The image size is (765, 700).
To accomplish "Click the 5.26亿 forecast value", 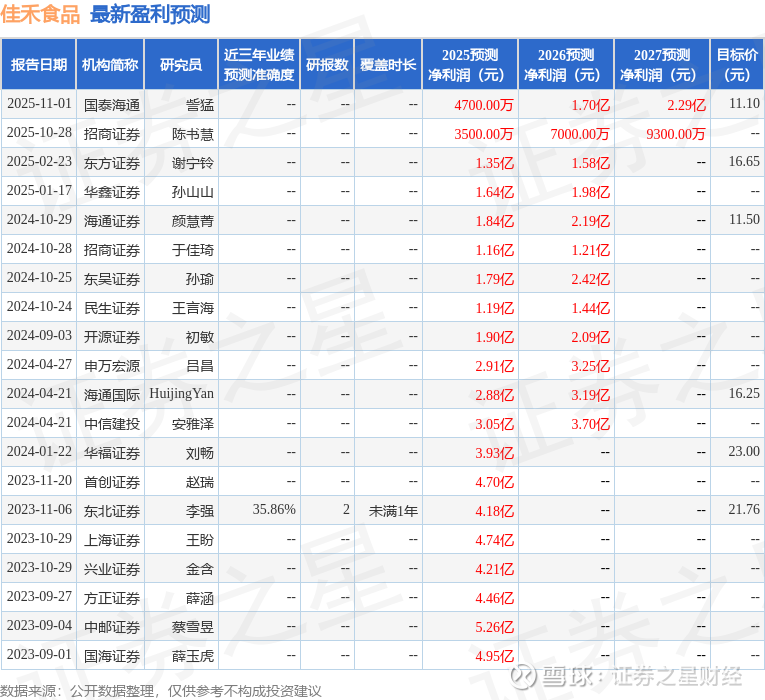I will [494, 627].
